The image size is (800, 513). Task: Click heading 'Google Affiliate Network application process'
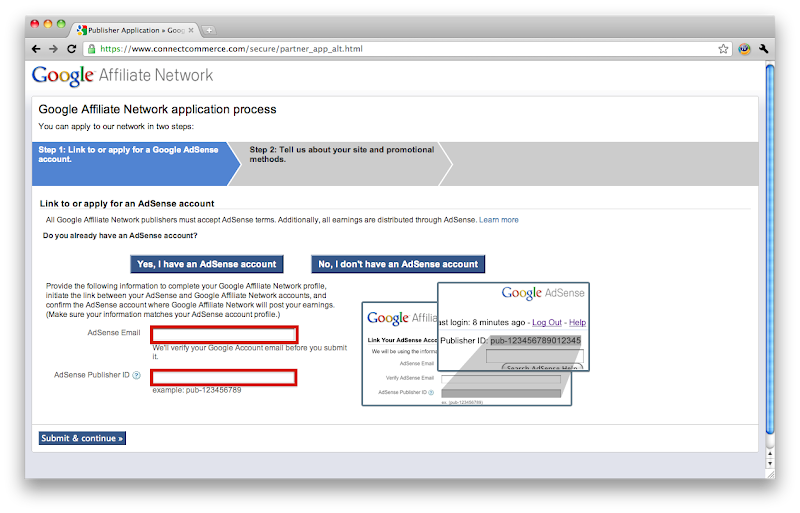click(157, 109)
